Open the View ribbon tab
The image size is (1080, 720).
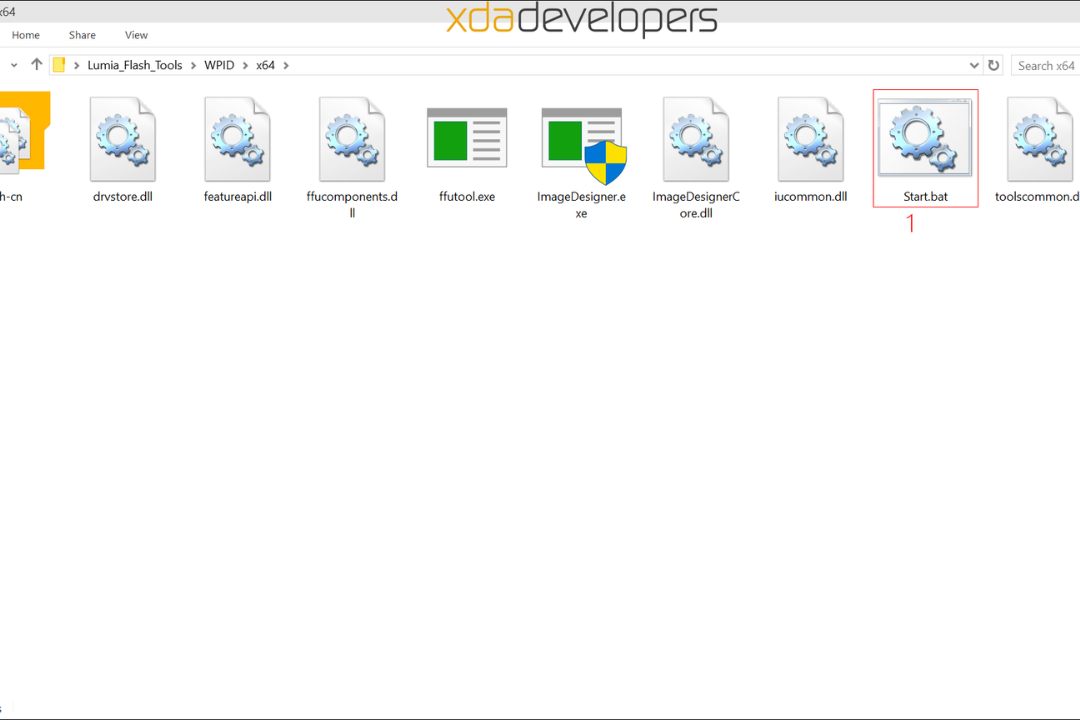(x=136, y=35)
